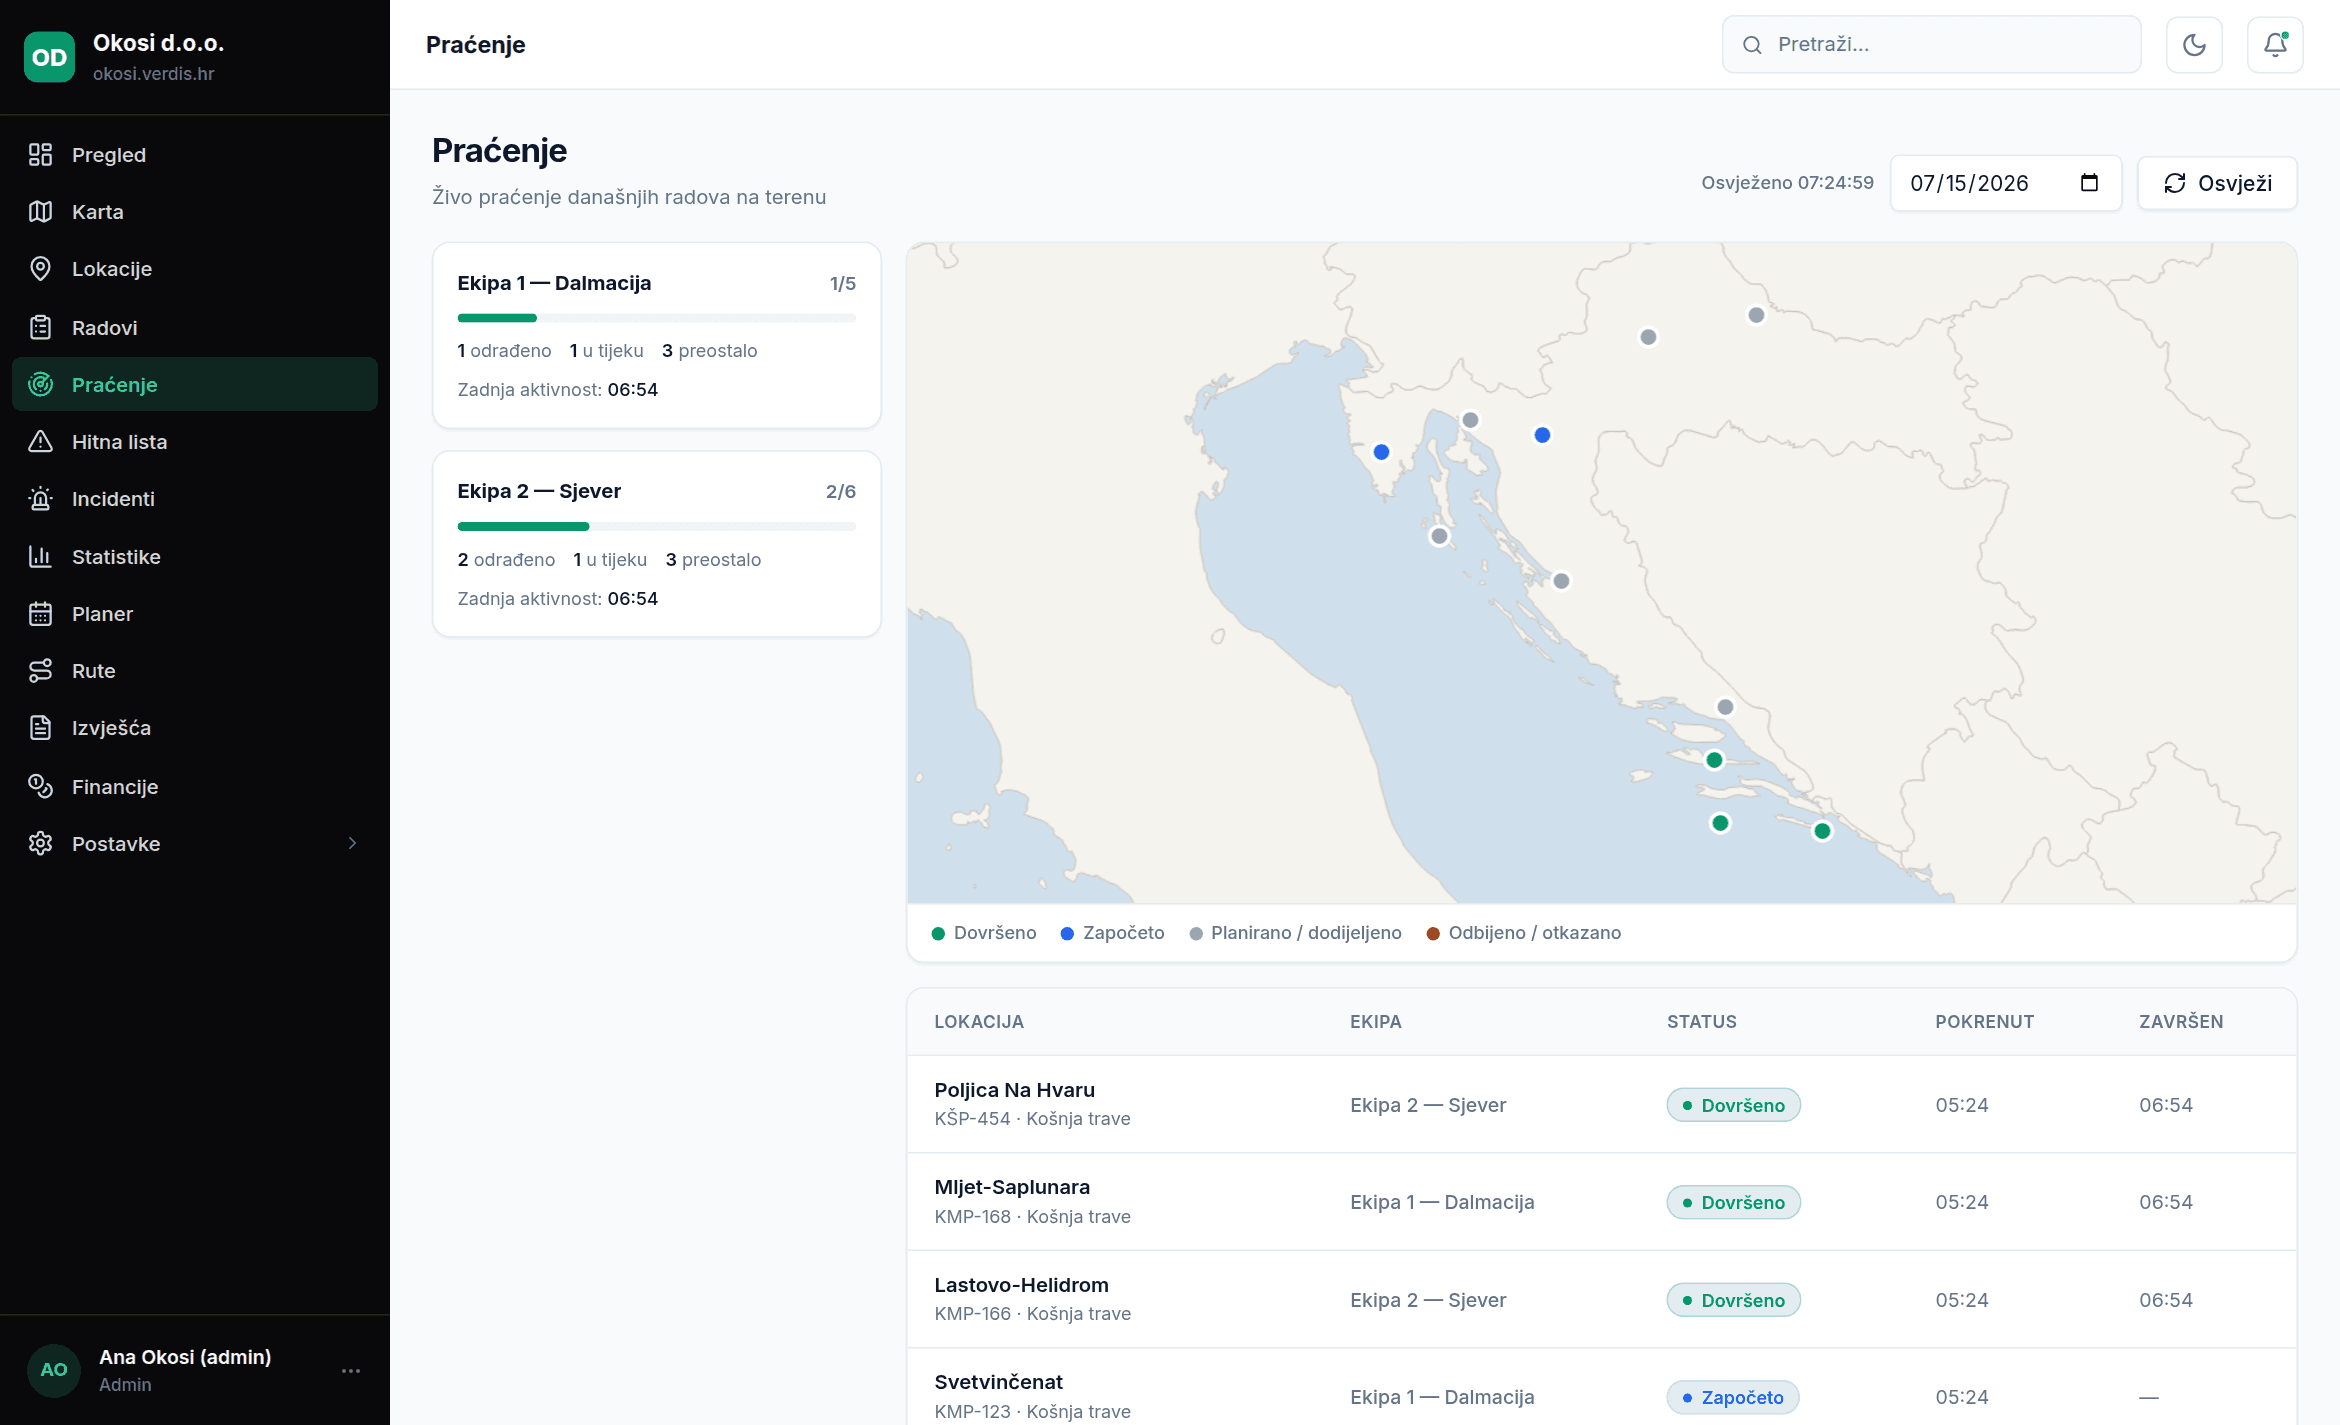This screenshot has height=1425, width=2340.
Task: Click the Postavke gear icon
Action: (x=40, y=843)
